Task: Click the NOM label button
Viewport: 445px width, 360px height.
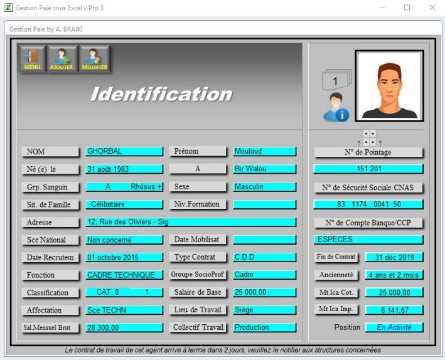Action: point(51,152)
